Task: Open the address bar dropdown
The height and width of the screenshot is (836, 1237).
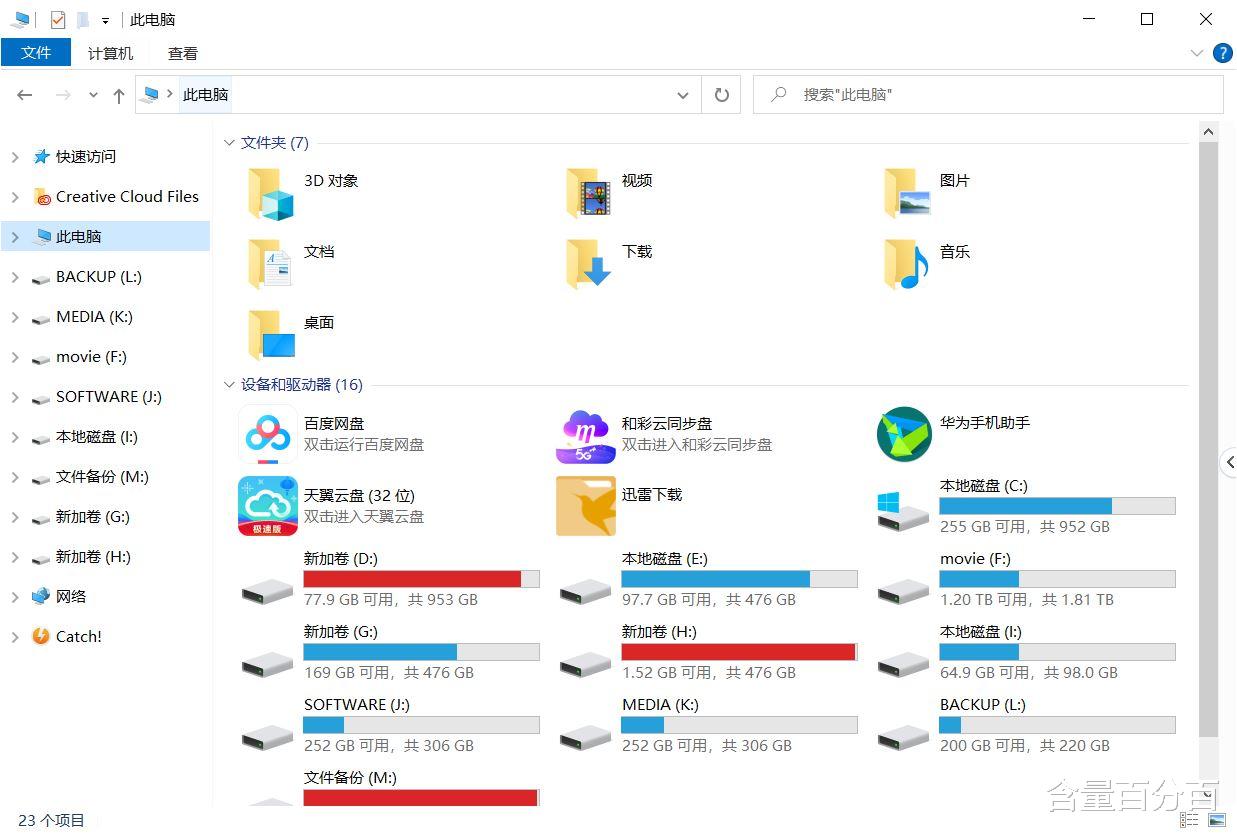Action: tap(683, 95)
